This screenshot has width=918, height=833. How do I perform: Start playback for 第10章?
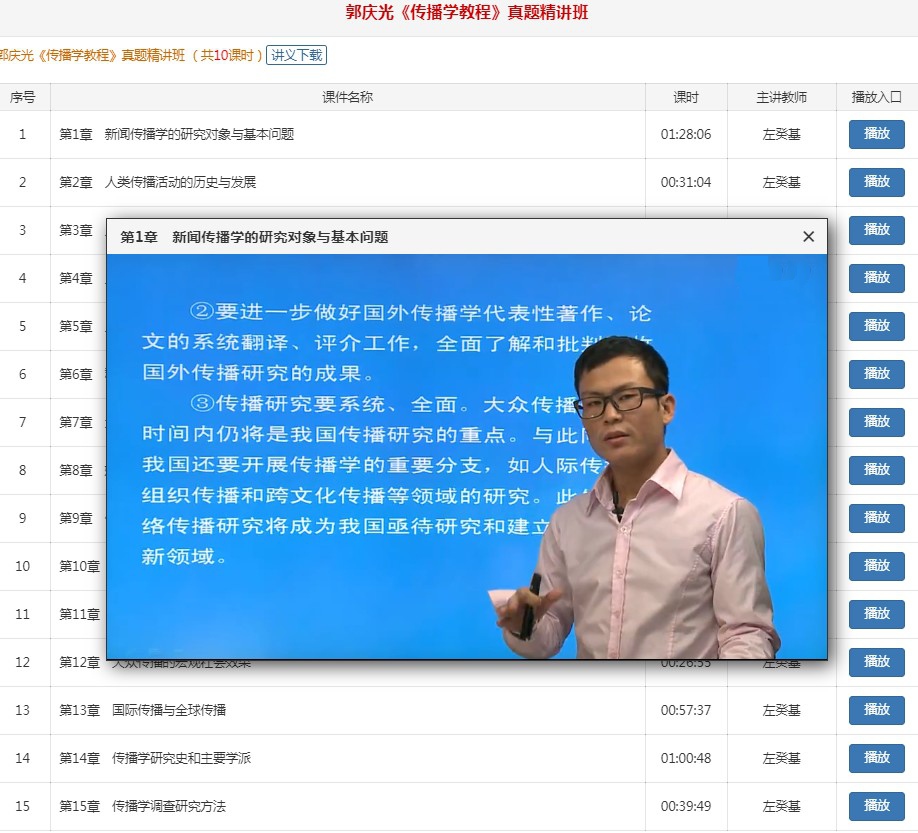pyautogui.click(x=876, y=566)
